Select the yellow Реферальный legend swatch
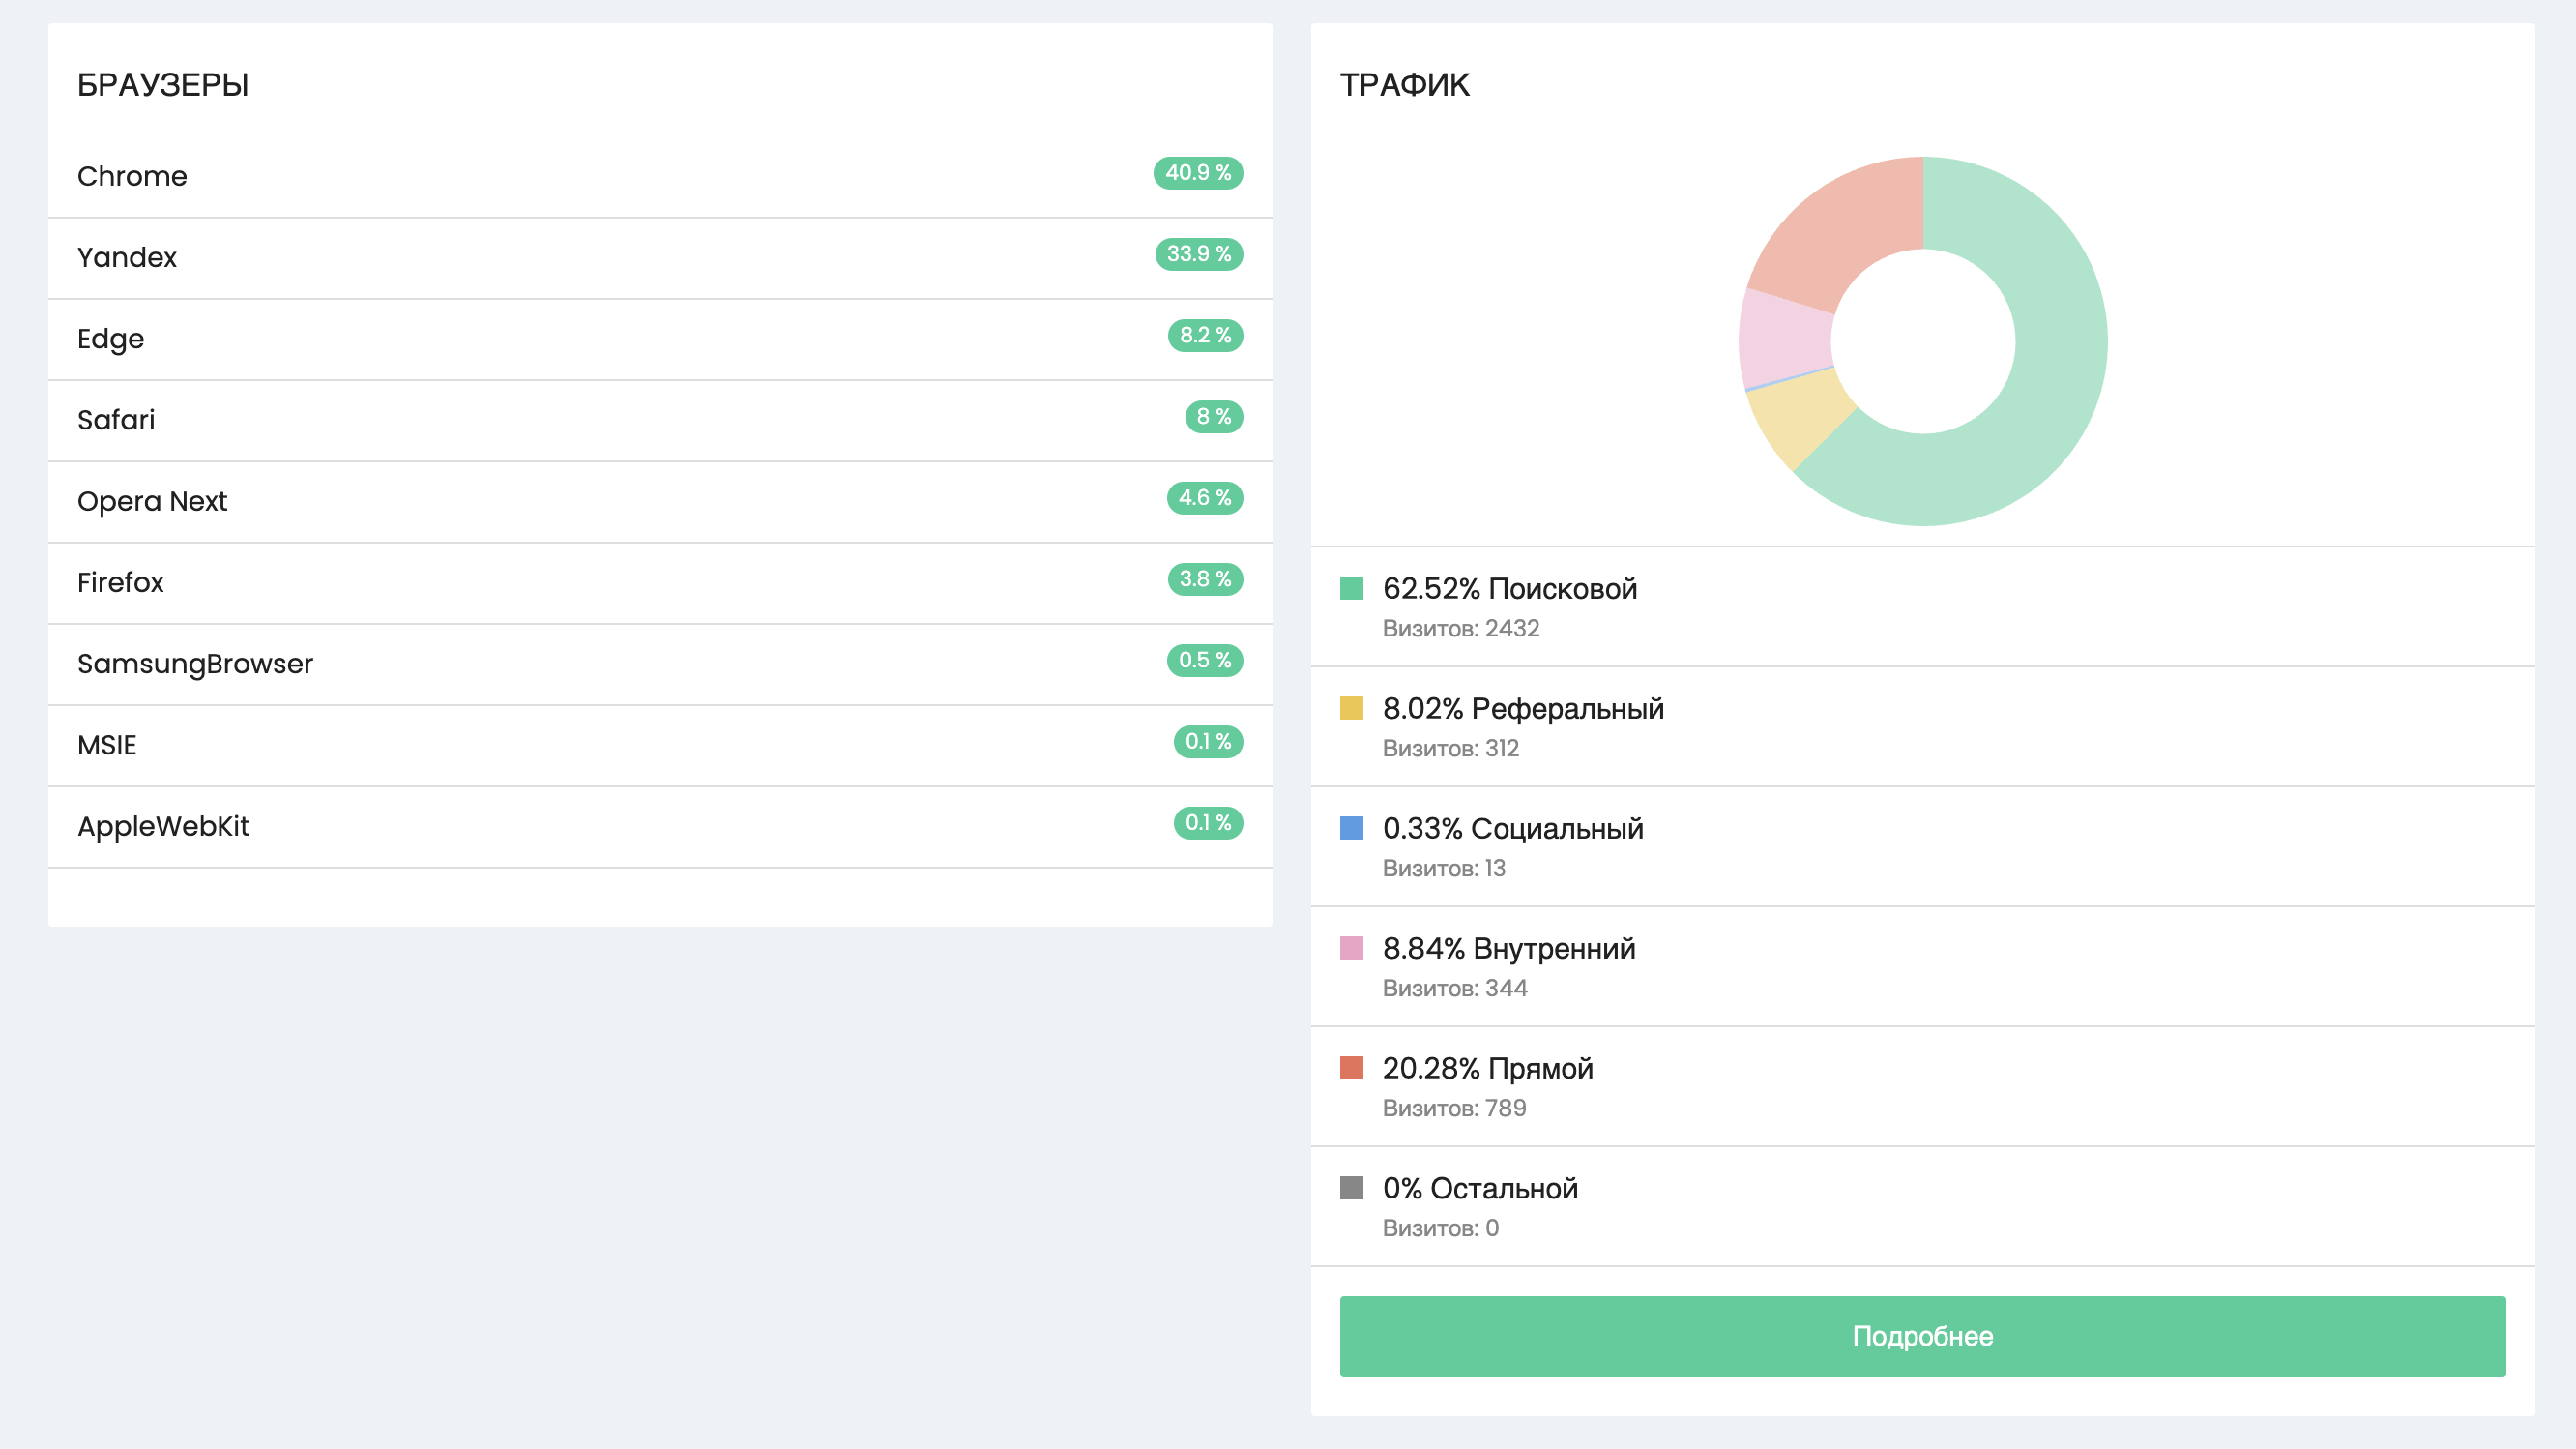The width and height of the screenshot is (2576, 1449). click(1351, 708)
